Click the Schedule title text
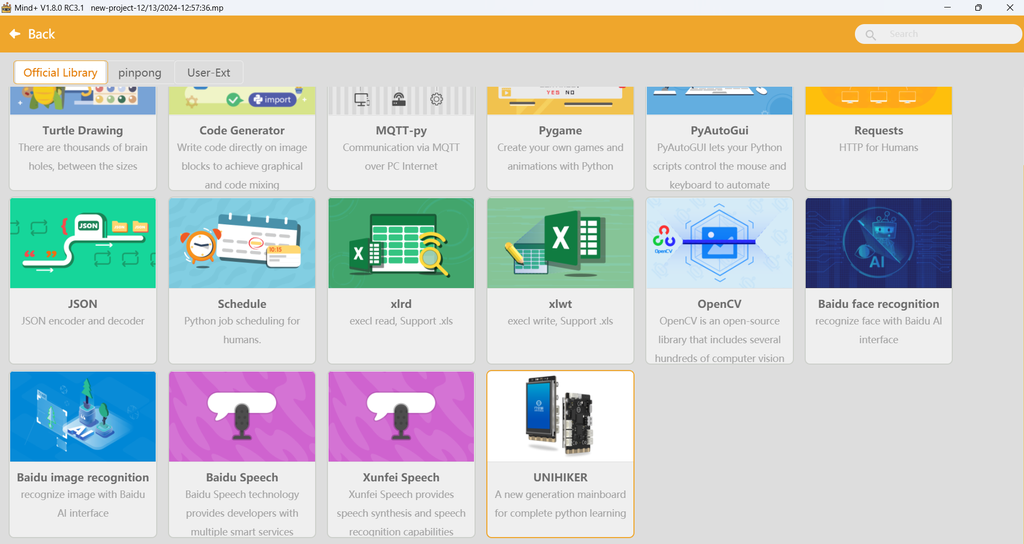The width and height of the screenshot is (1024, 544). [x=242, y=304]
